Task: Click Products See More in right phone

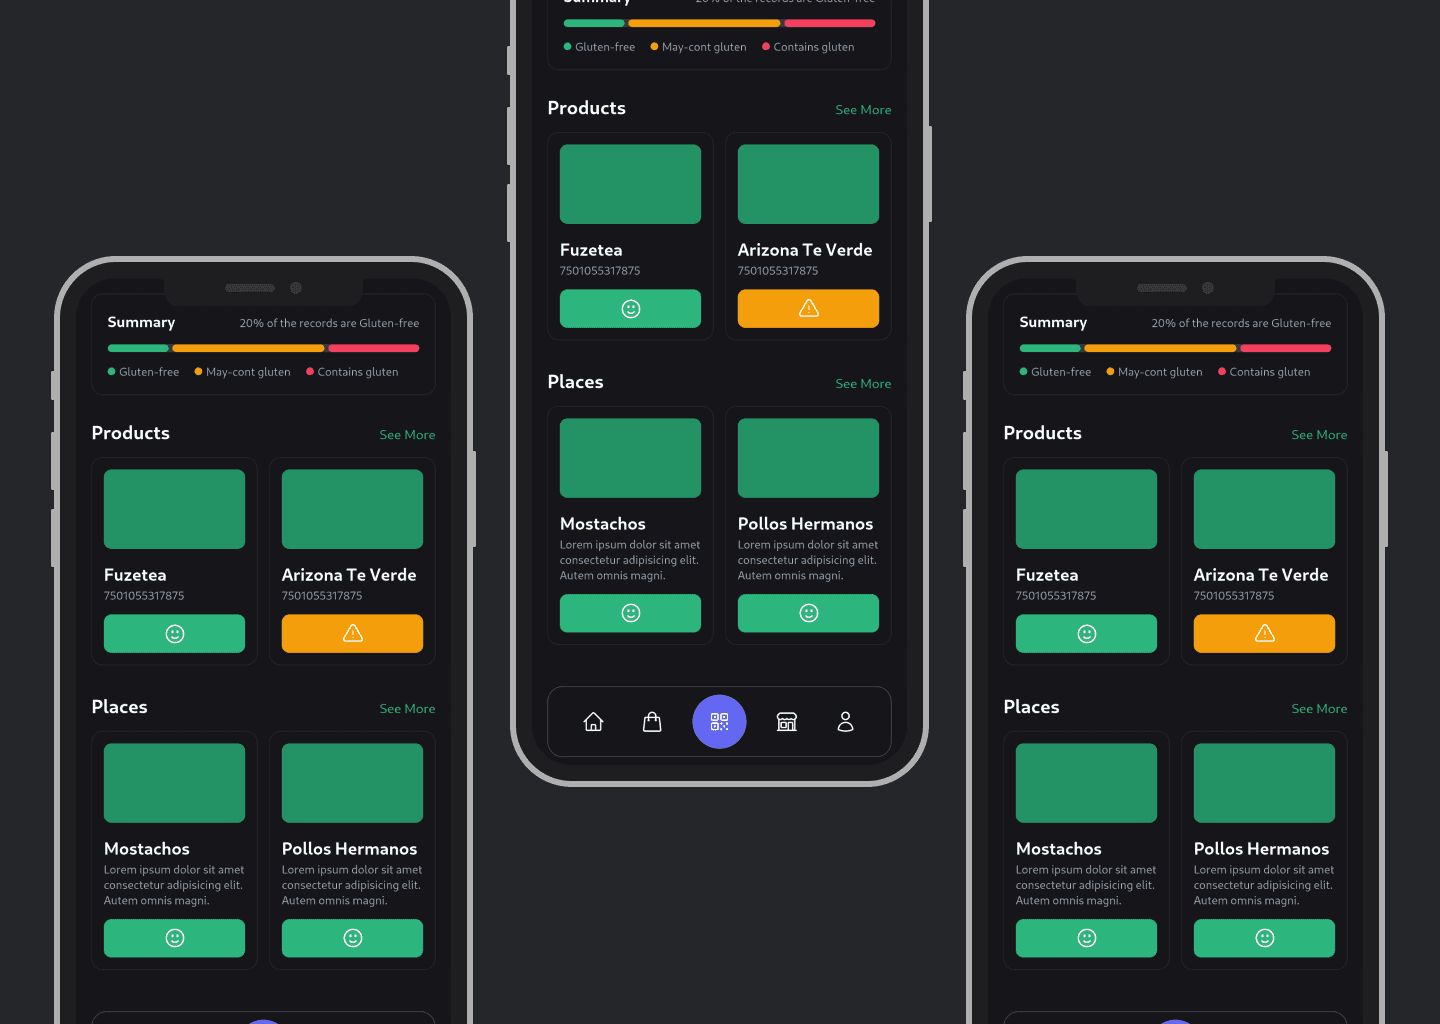Action: tap(1319, 435)
